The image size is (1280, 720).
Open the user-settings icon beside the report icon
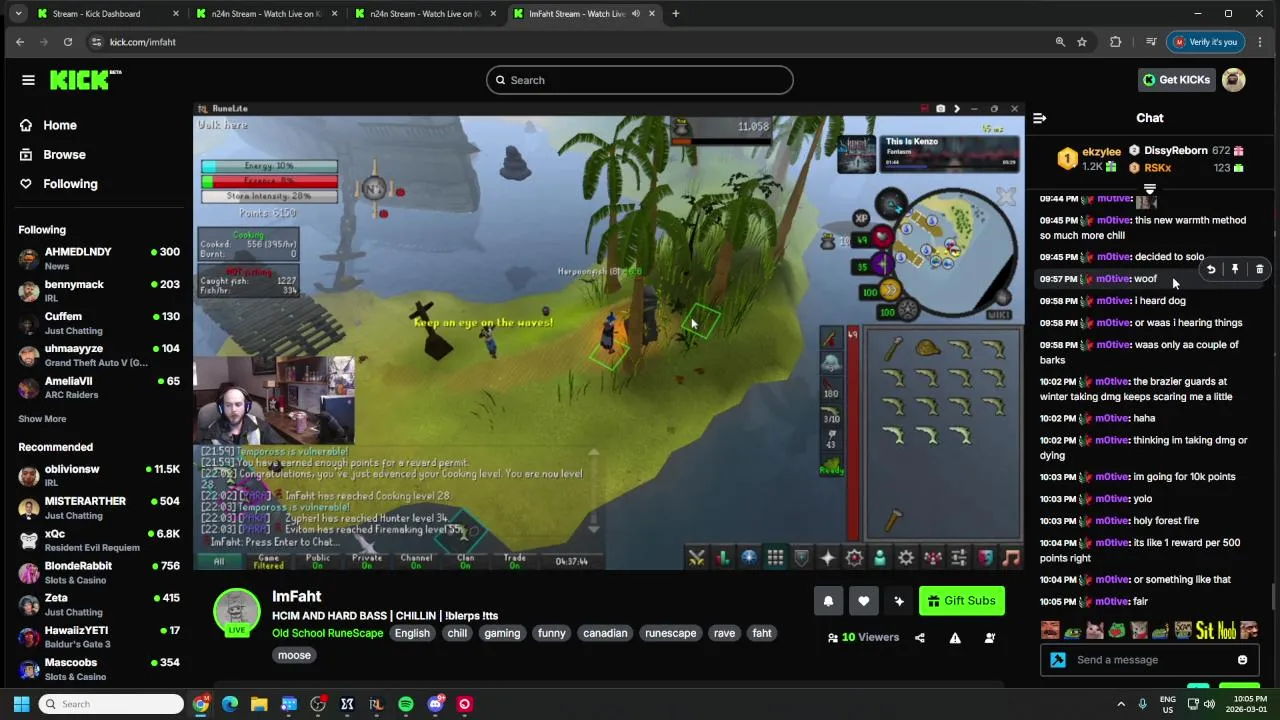990,638
